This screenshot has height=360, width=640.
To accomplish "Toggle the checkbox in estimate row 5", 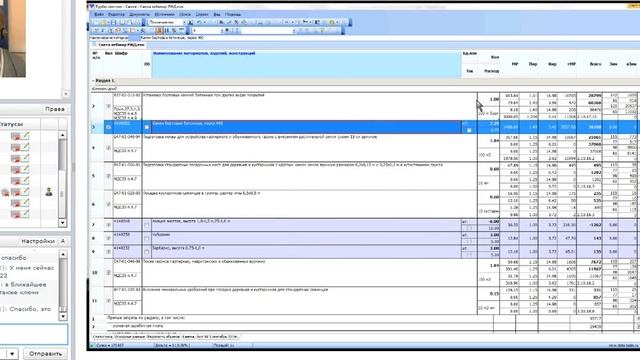I will pos(108,176).
